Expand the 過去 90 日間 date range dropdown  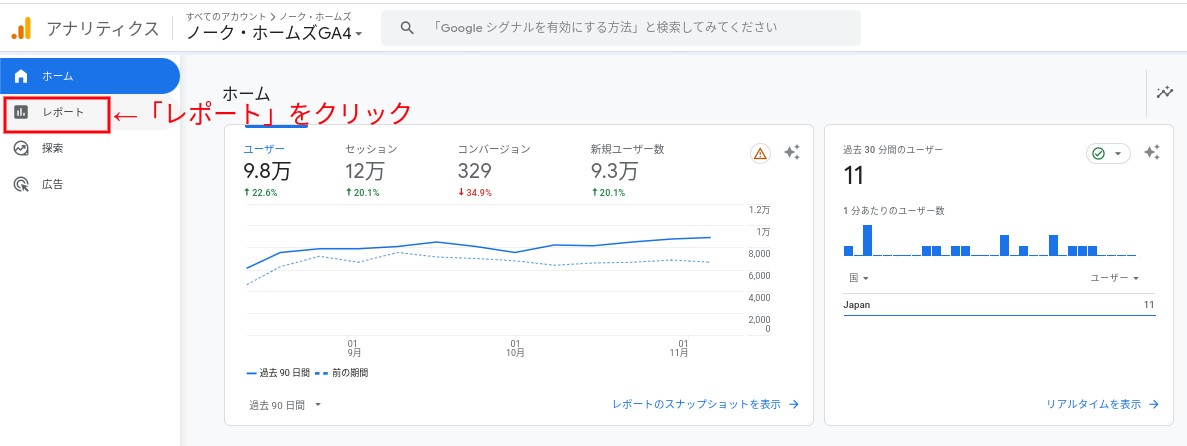(x=285, y=405)
